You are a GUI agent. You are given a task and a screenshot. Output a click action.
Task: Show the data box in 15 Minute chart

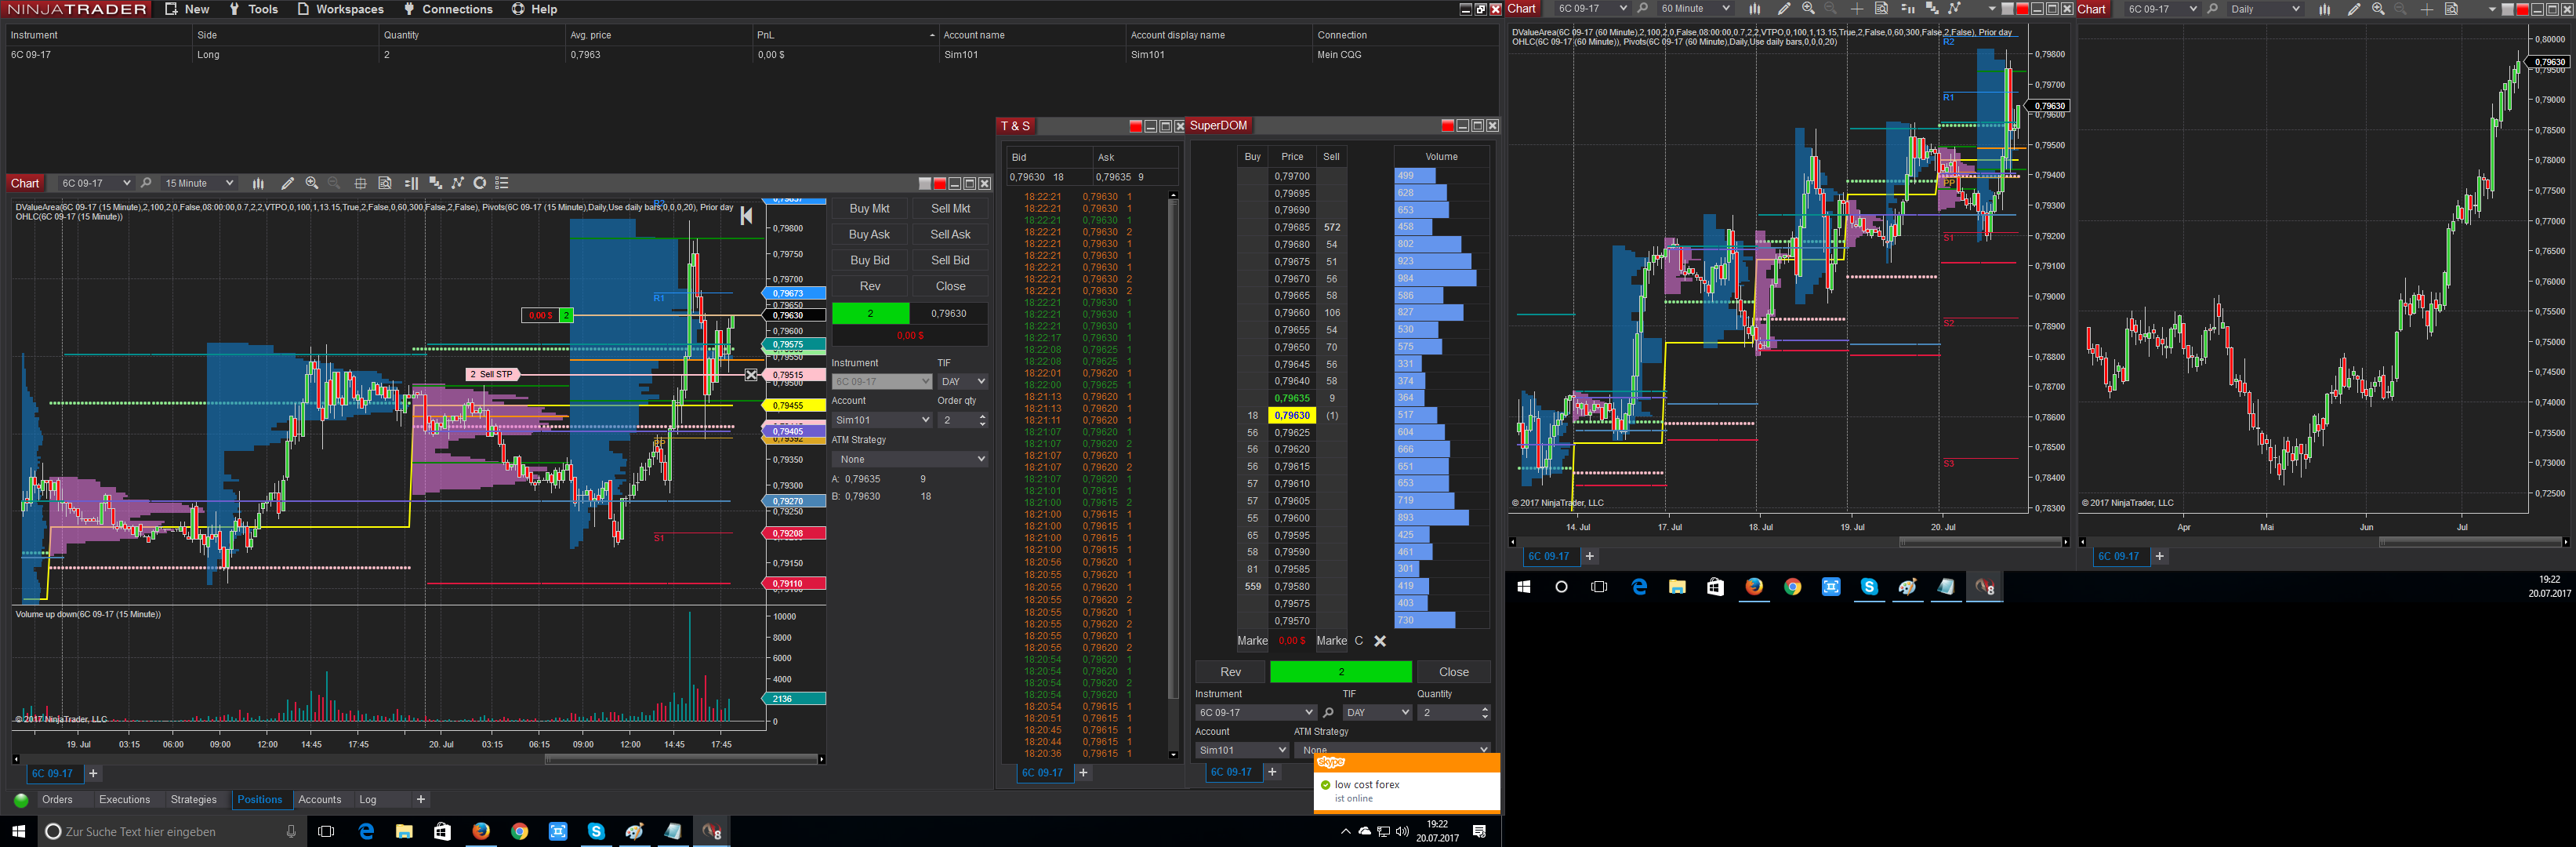(385, 183)
